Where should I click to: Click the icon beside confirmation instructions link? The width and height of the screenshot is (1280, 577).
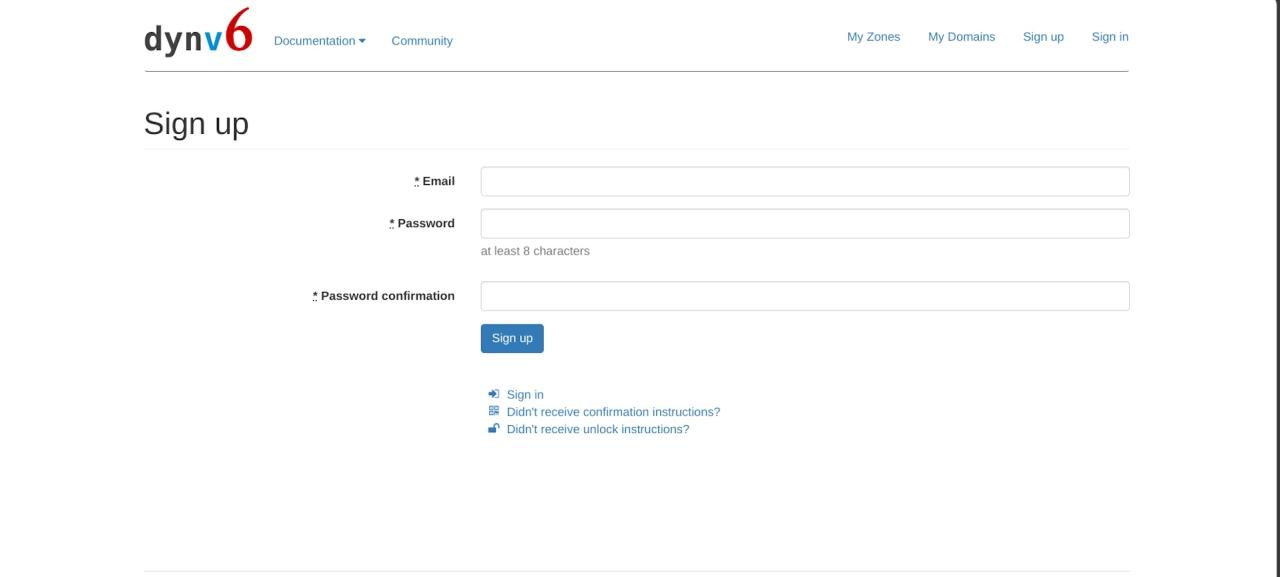point(493,411)
